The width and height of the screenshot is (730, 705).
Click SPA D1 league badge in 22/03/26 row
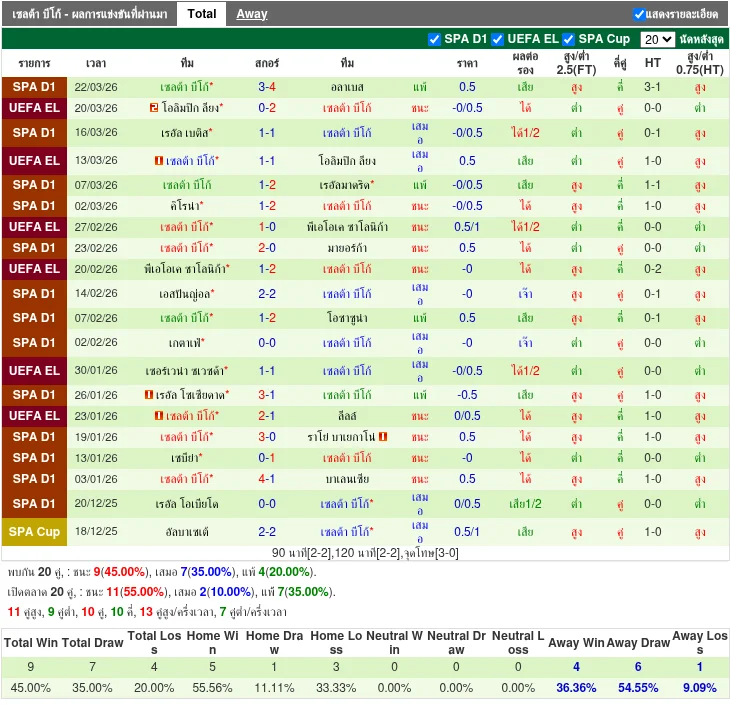point(35,87)
